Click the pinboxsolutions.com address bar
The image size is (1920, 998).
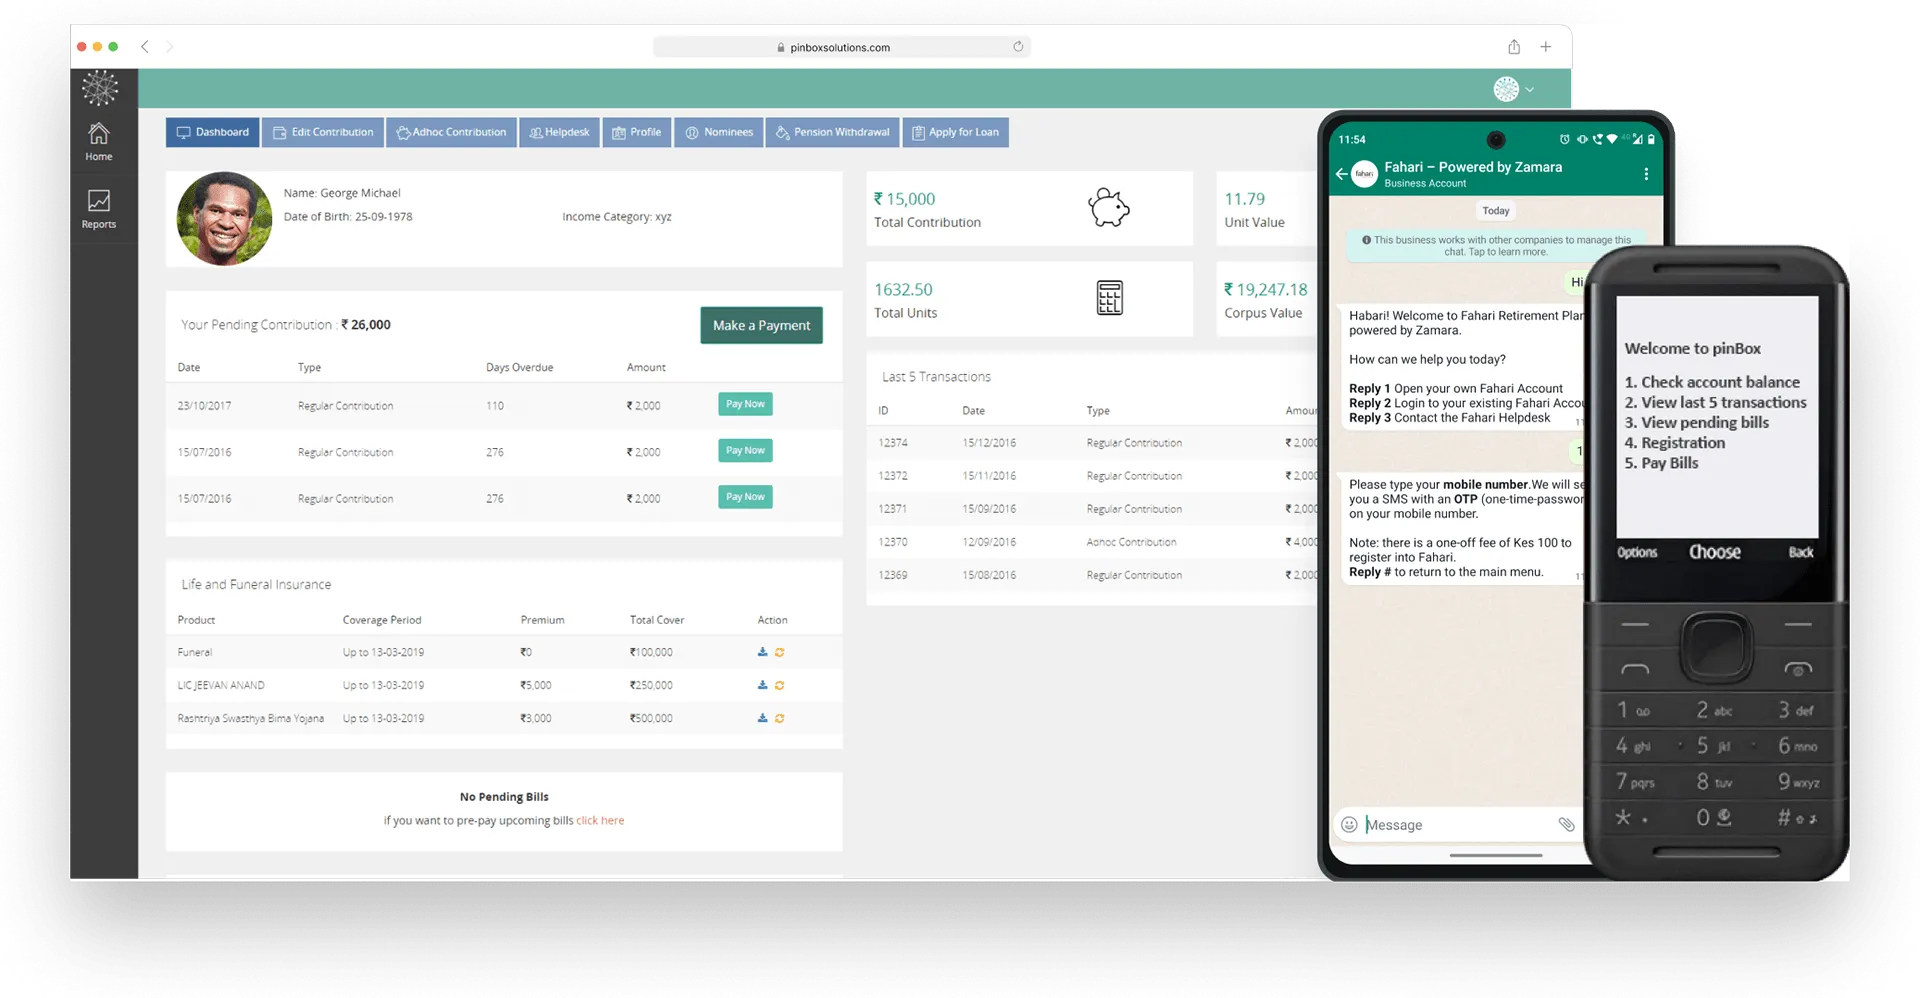pyautogui.click(x=840, y=47)
